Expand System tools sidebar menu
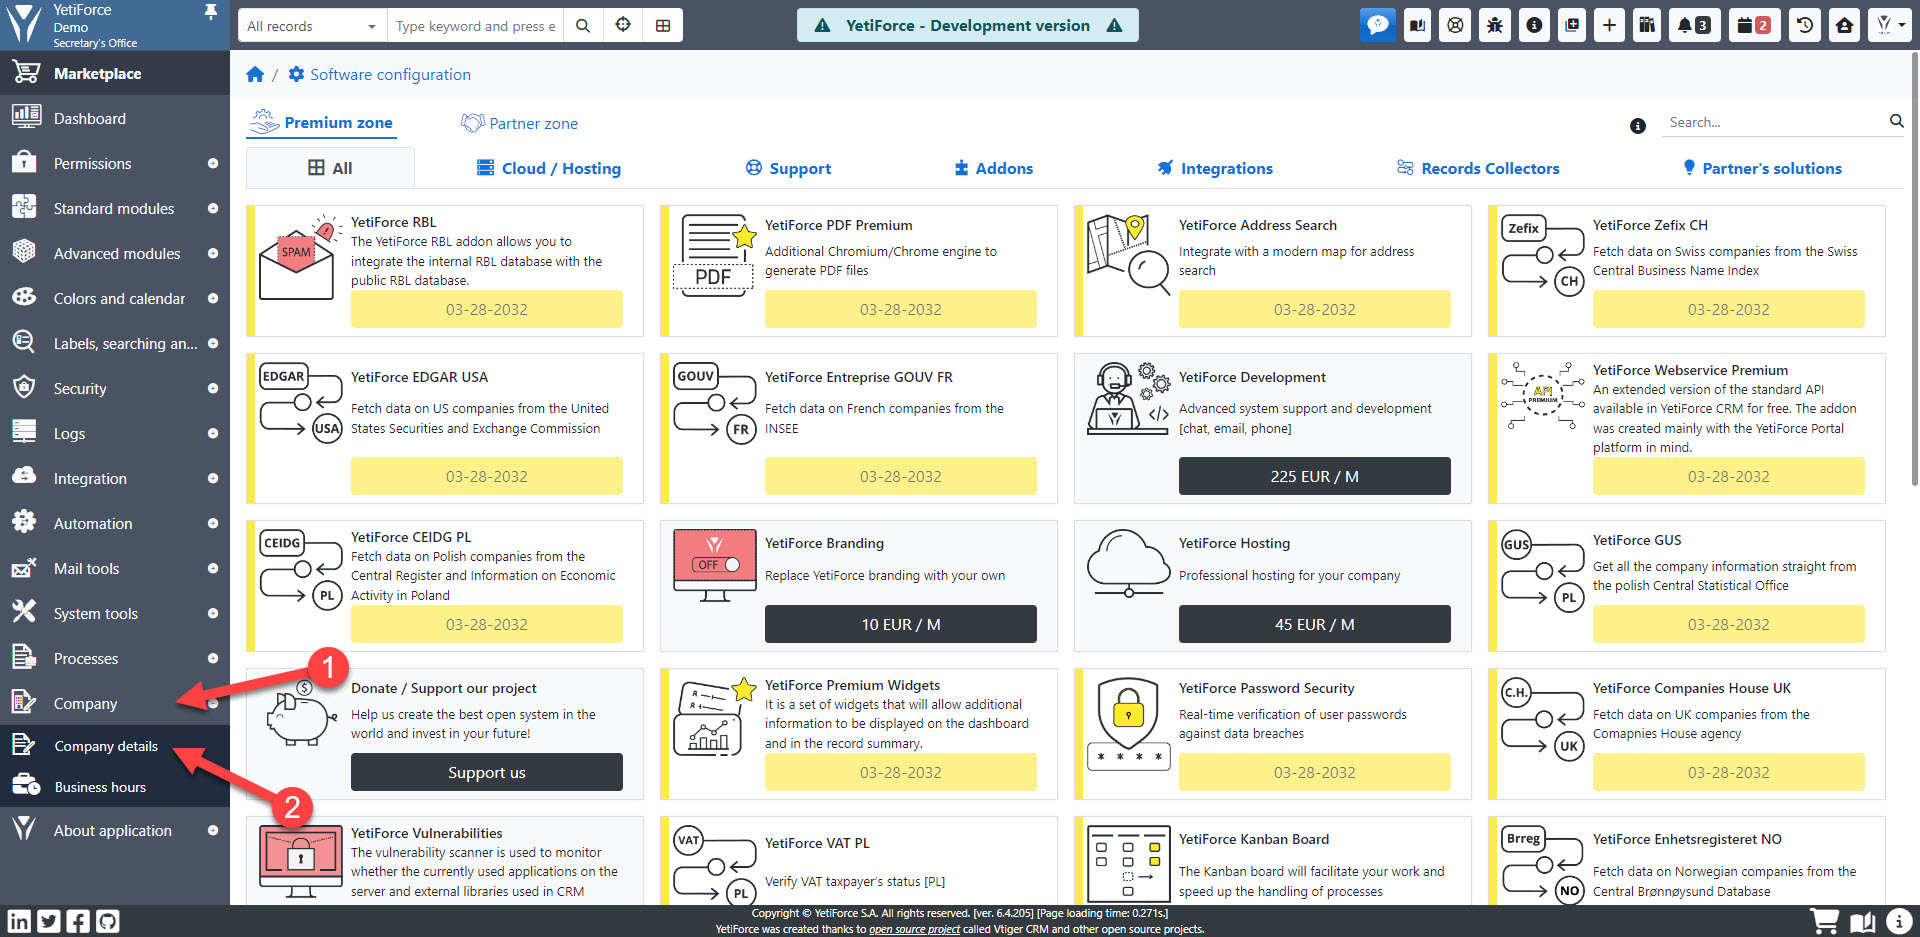This screenshot has height=937, width=1920. click(115, 614)
